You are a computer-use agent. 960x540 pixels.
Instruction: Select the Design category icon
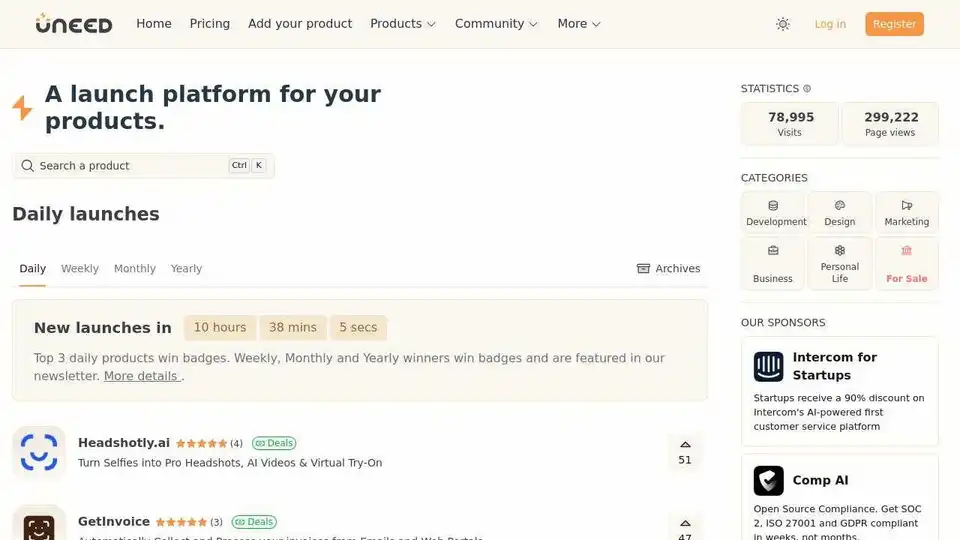coord(839,206)
